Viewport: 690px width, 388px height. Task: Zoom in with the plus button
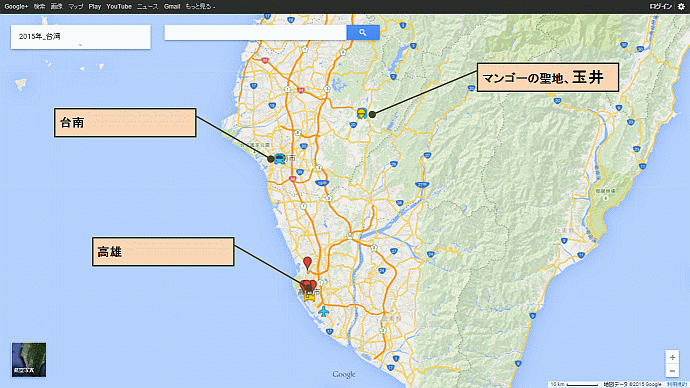[x=672, y=358]
